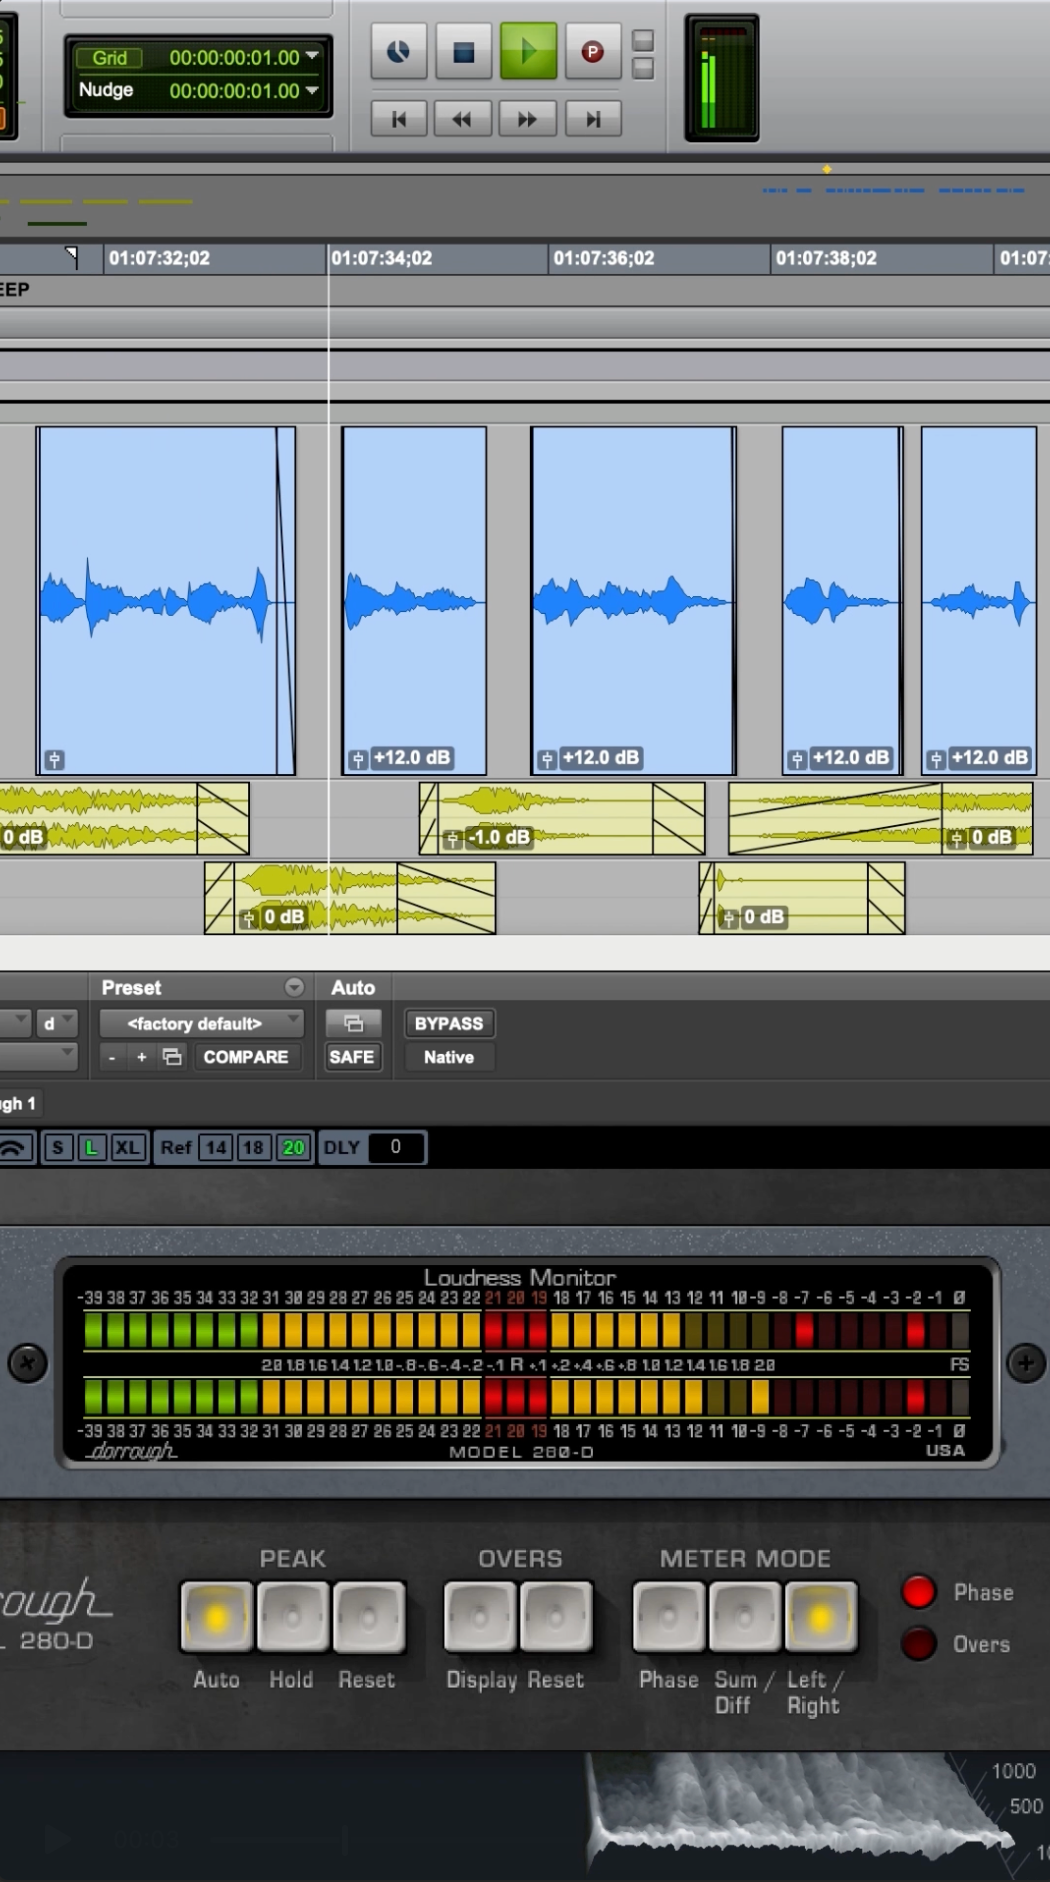The height and width of the screenshot is (1882, 1050).
Task: Stop playback with the square Stop button
Action: click(463, 51)
